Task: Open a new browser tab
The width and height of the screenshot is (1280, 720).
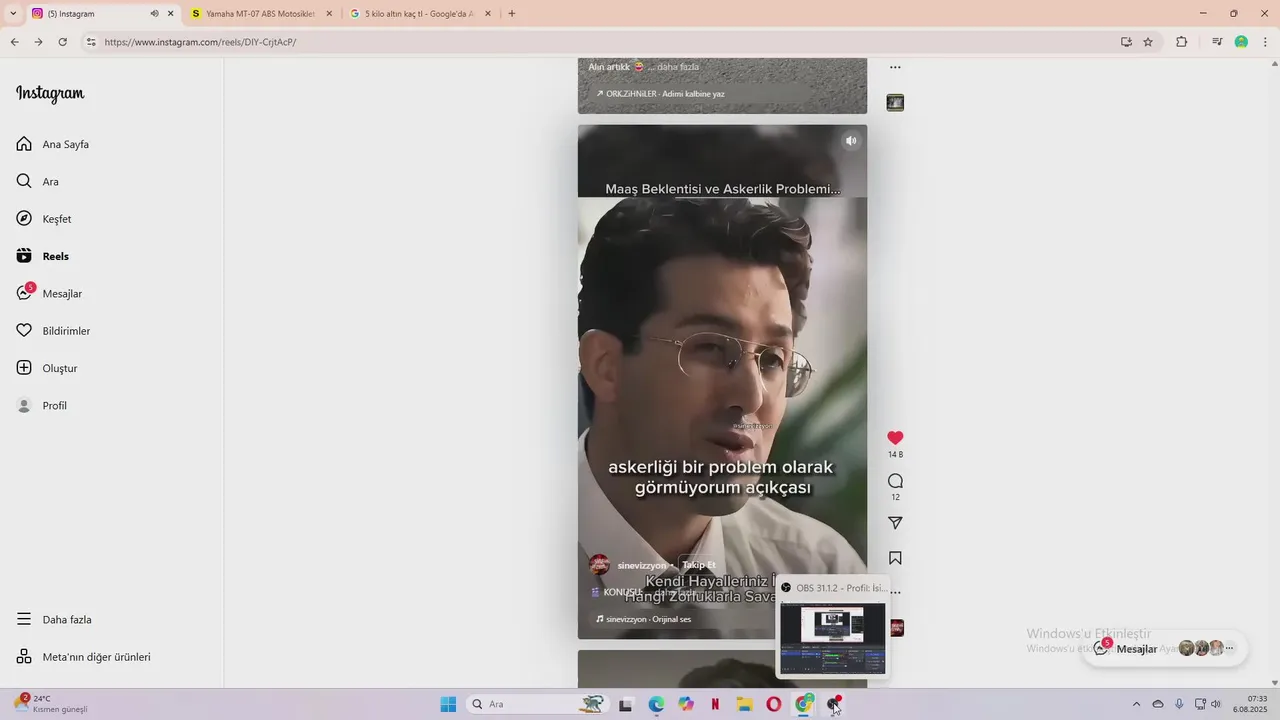Action: 512,14
